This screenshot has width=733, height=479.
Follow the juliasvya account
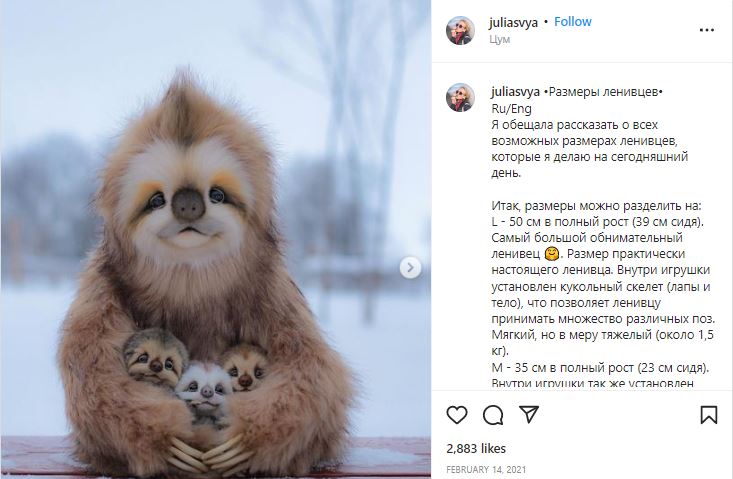[x=573, y=22]
